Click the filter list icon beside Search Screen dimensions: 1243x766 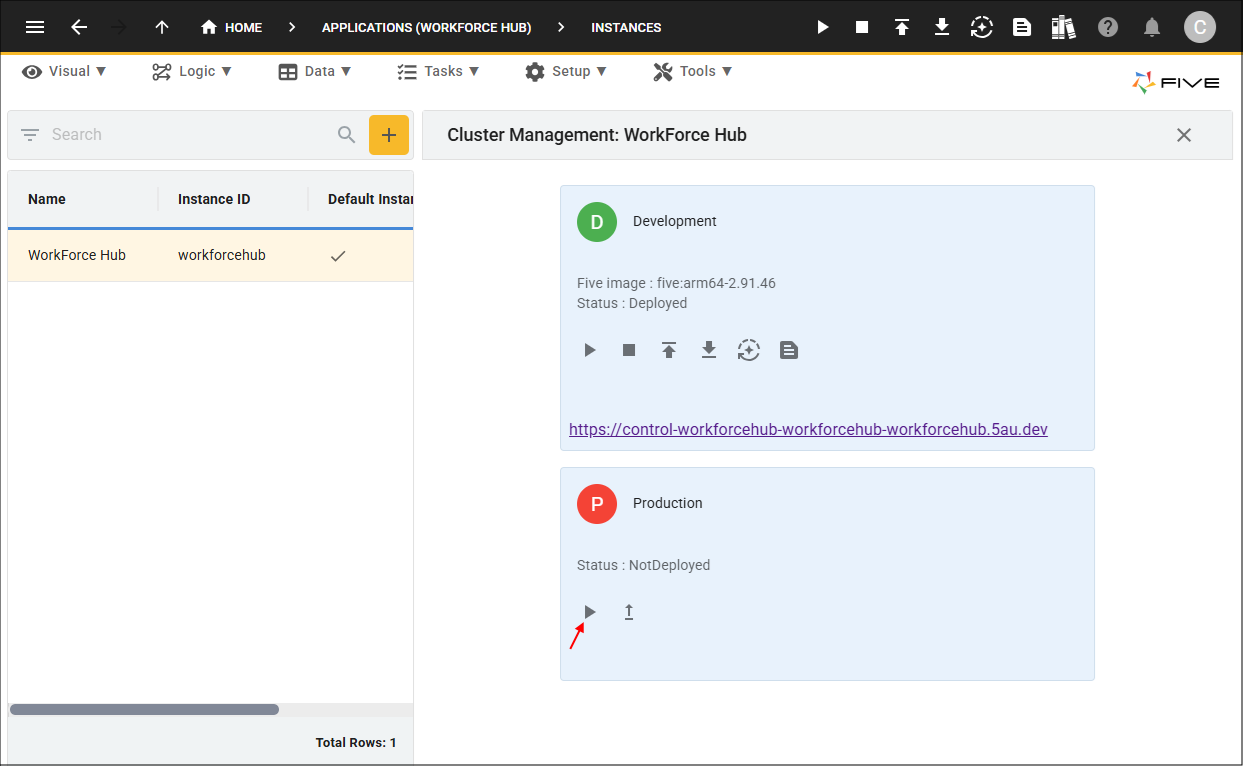click(30, 134)
